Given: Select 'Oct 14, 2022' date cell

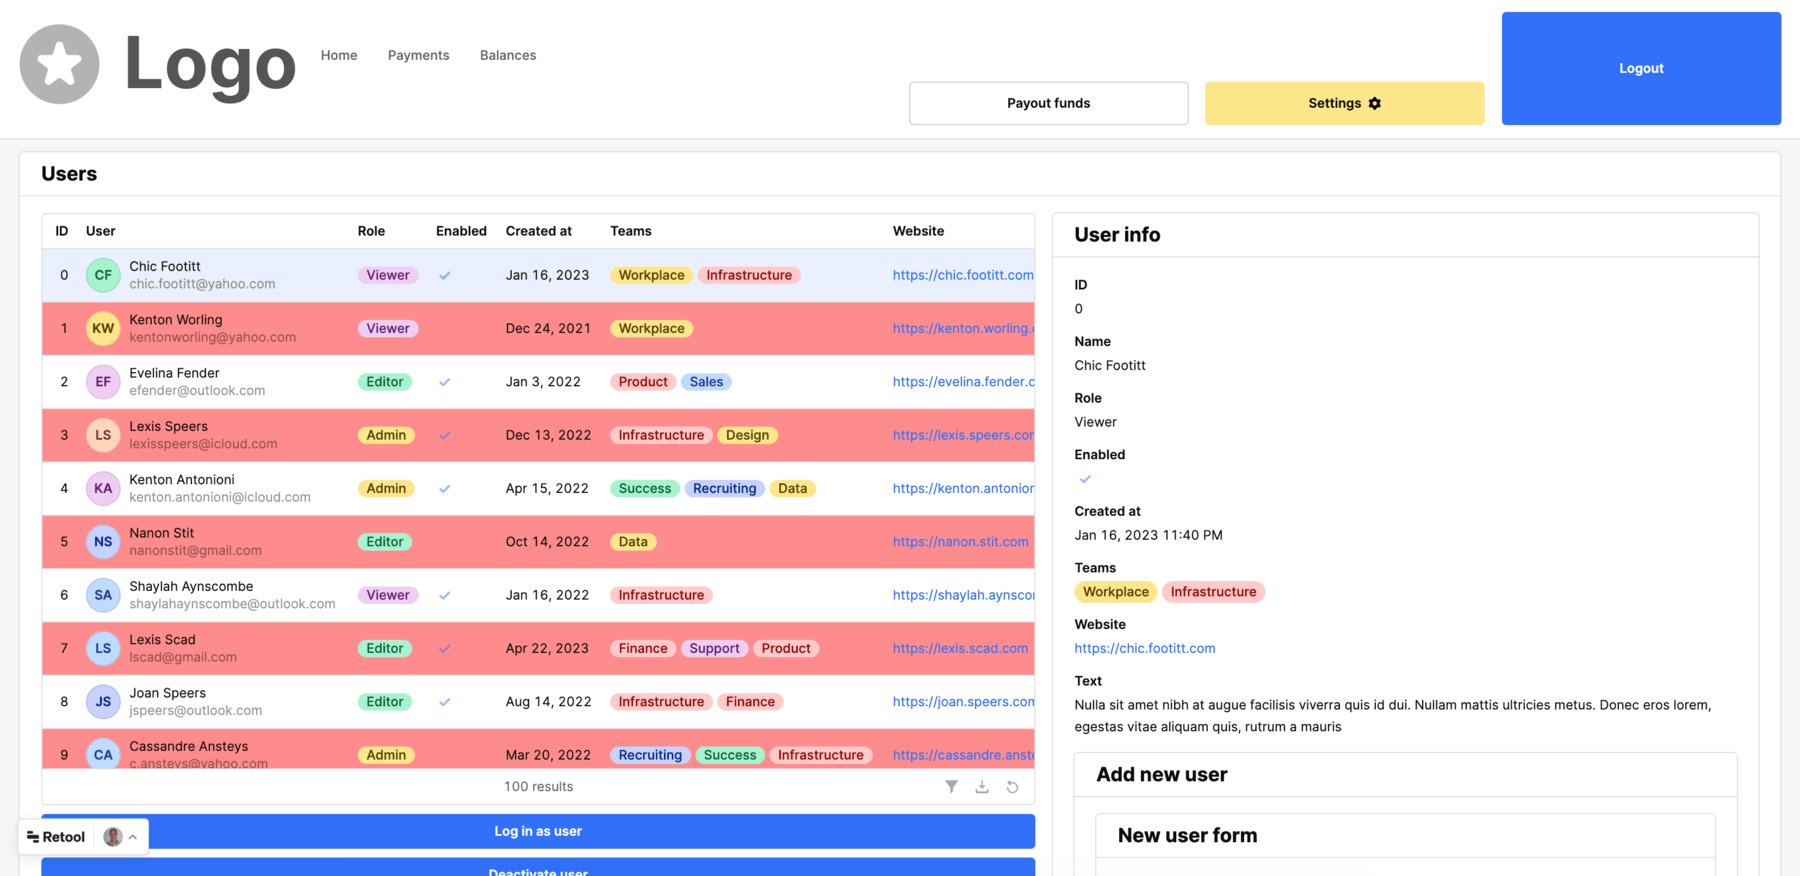Looking at the screenshot, I should (547, 542).
